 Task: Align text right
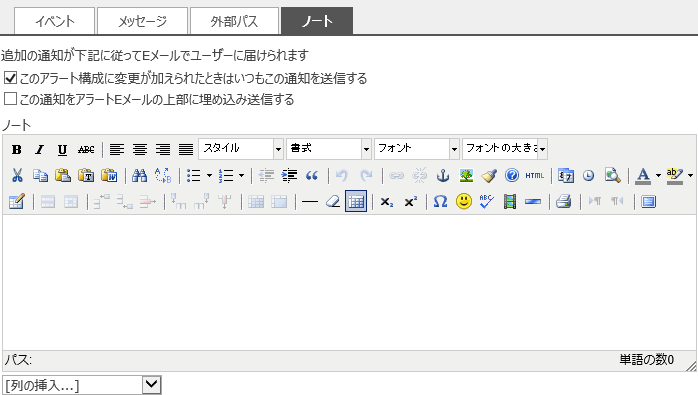[163, 150]
